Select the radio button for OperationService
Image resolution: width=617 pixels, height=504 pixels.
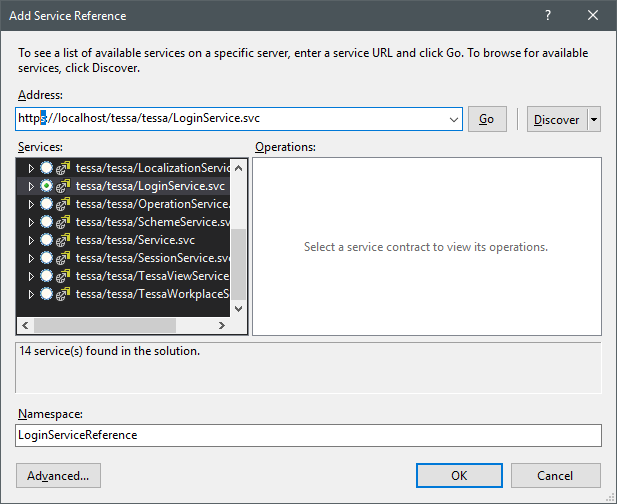coord(46,204)
